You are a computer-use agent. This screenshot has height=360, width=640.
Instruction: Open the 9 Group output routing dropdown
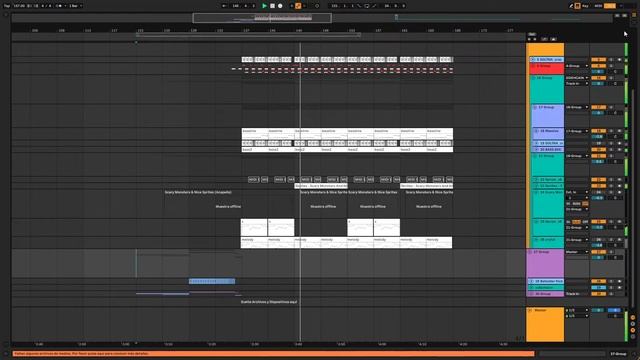click(577, 66)
